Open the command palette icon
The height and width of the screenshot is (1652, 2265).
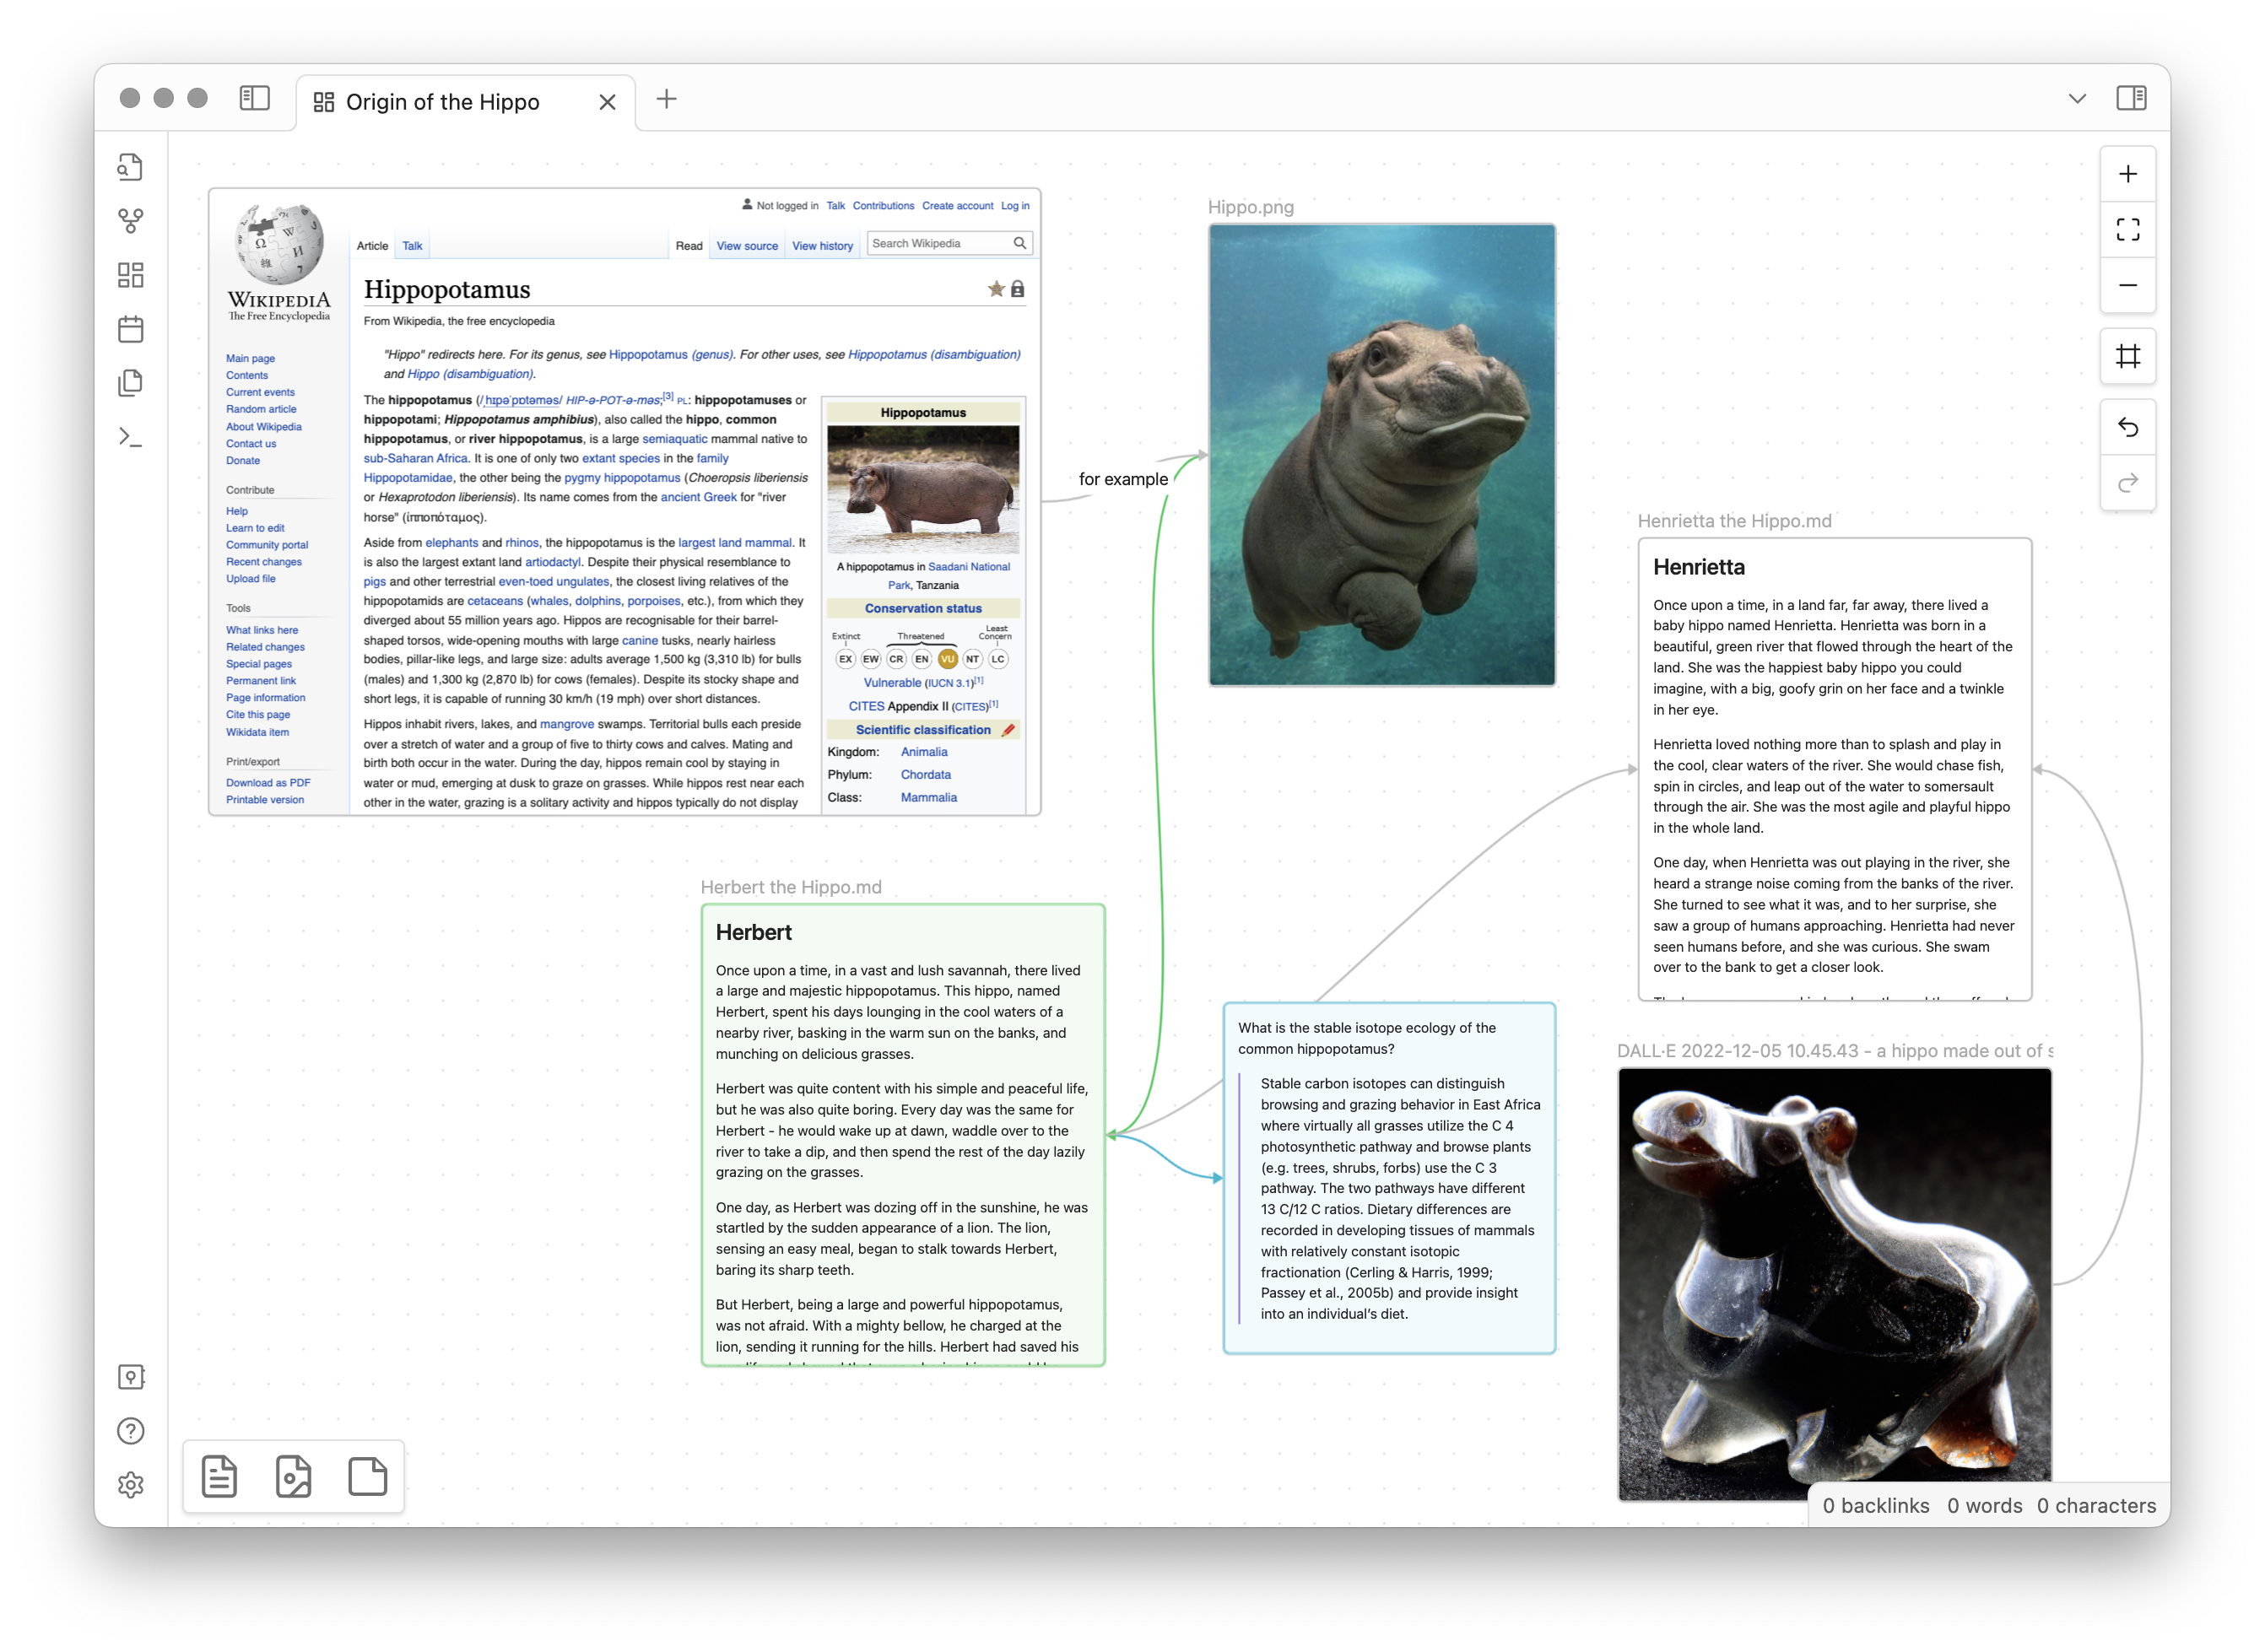coord(130,437)
